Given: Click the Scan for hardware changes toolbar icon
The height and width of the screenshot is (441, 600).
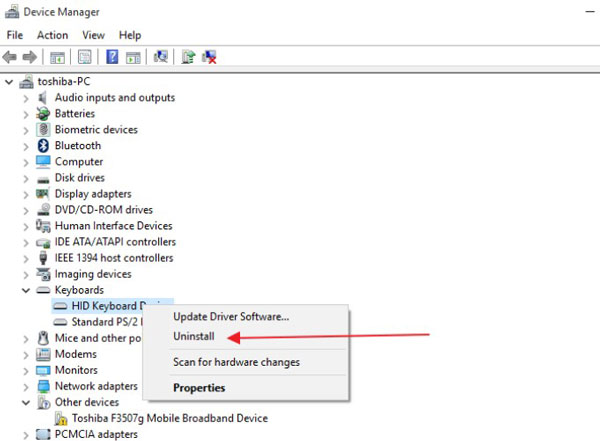Looking at the screenshot, I should pyautogui.click(x=161, y=57).
